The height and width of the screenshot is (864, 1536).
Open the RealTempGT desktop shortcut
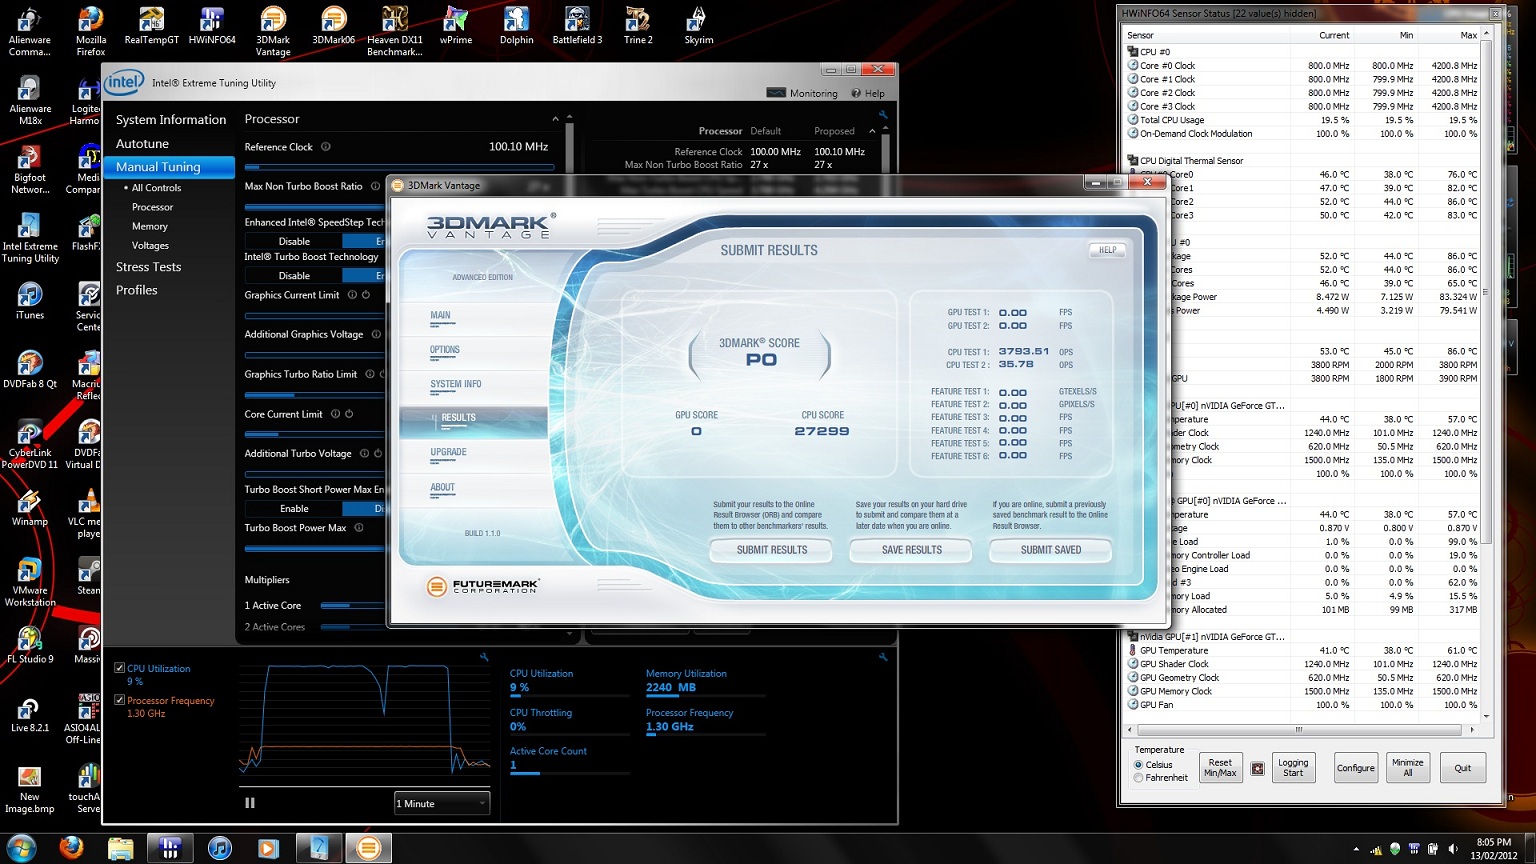pyautogui.click(x=152, y=26)
